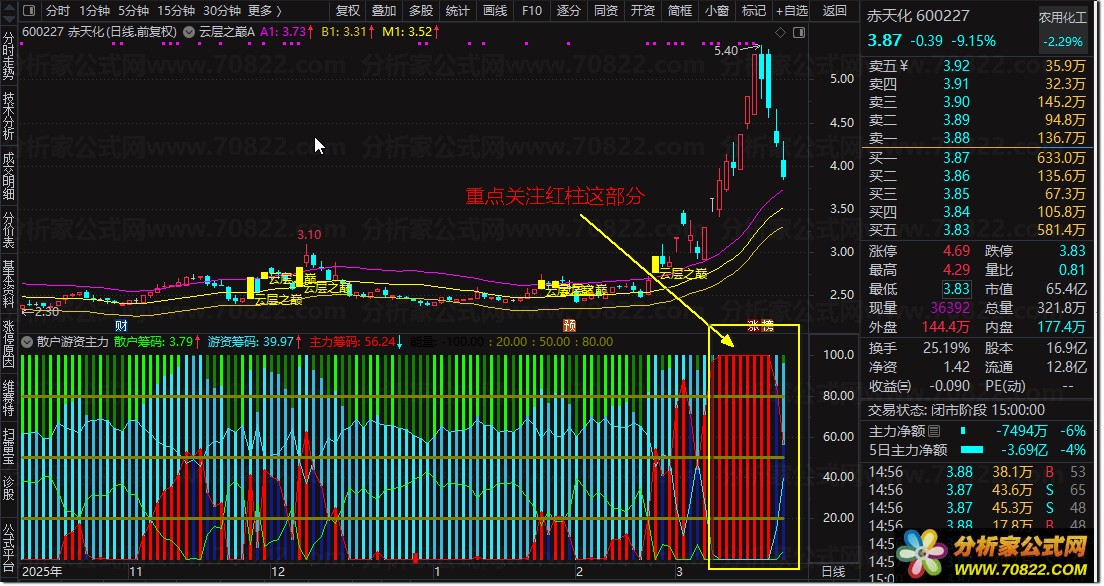The width and height of the screenshot is (1104, 586).
Task: Click the 返回 button
Action: tap(835, 11)
